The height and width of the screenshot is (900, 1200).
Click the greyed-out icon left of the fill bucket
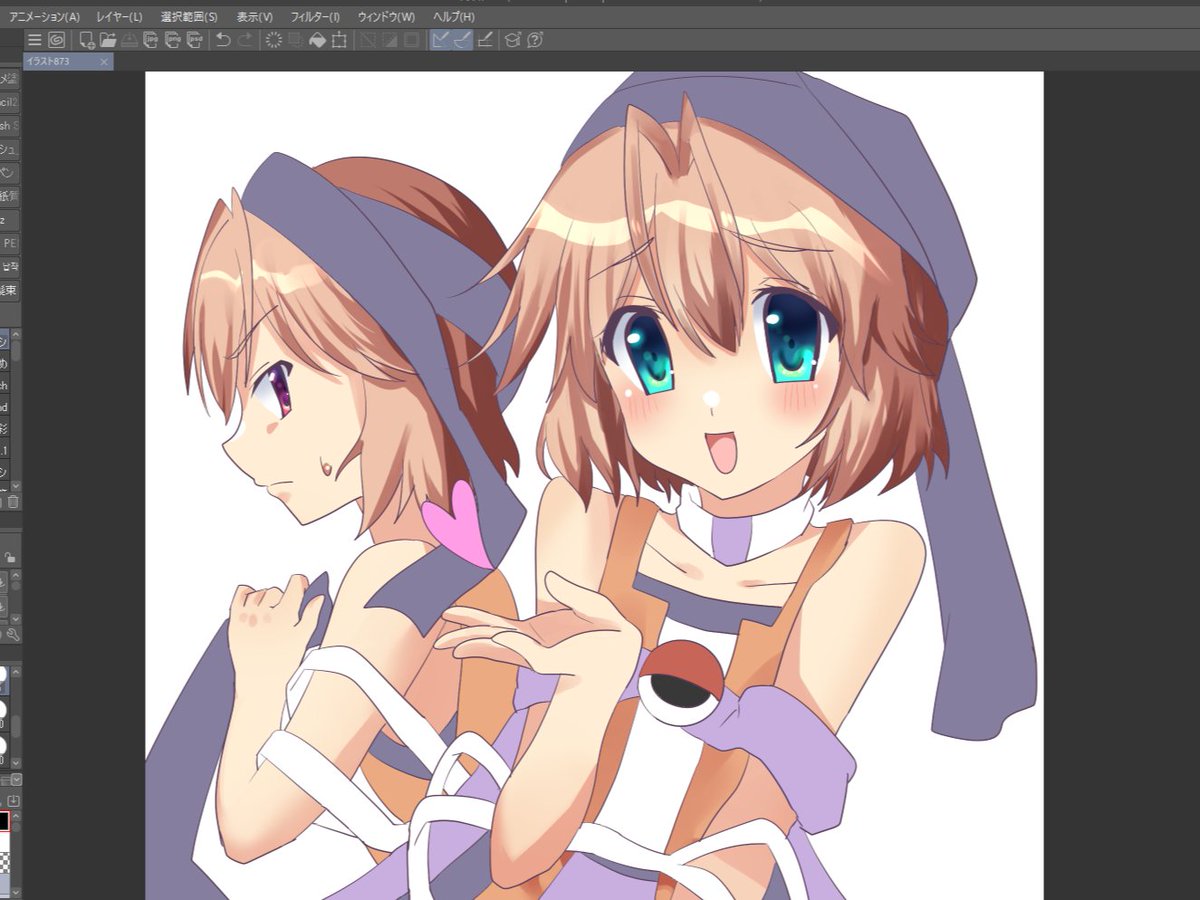(x=295, y=40)
